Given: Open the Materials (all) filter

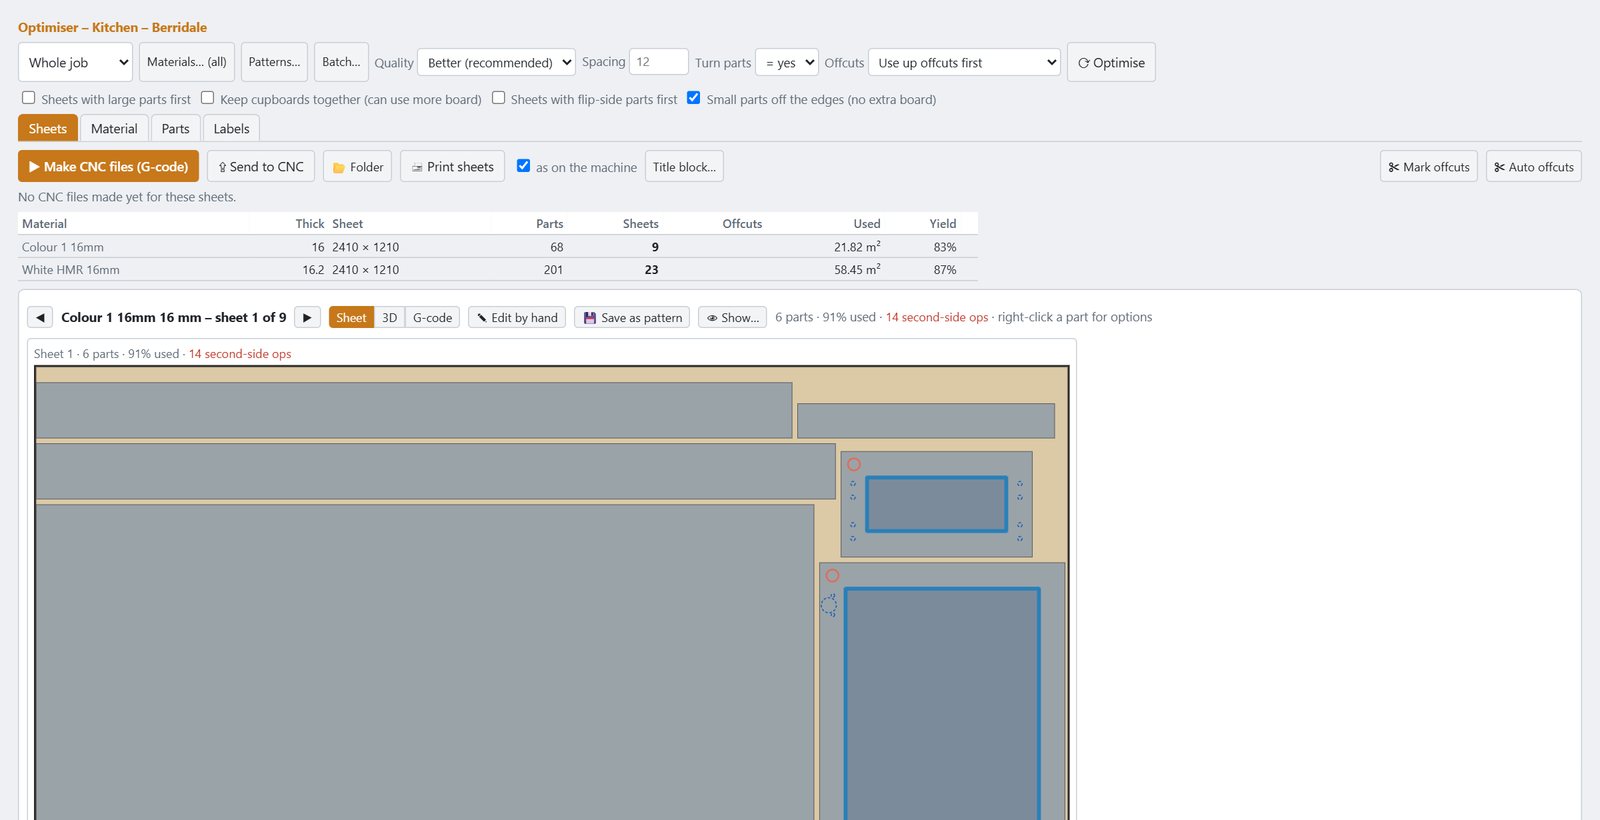Looking at the screenshot, I should [187, 62].
